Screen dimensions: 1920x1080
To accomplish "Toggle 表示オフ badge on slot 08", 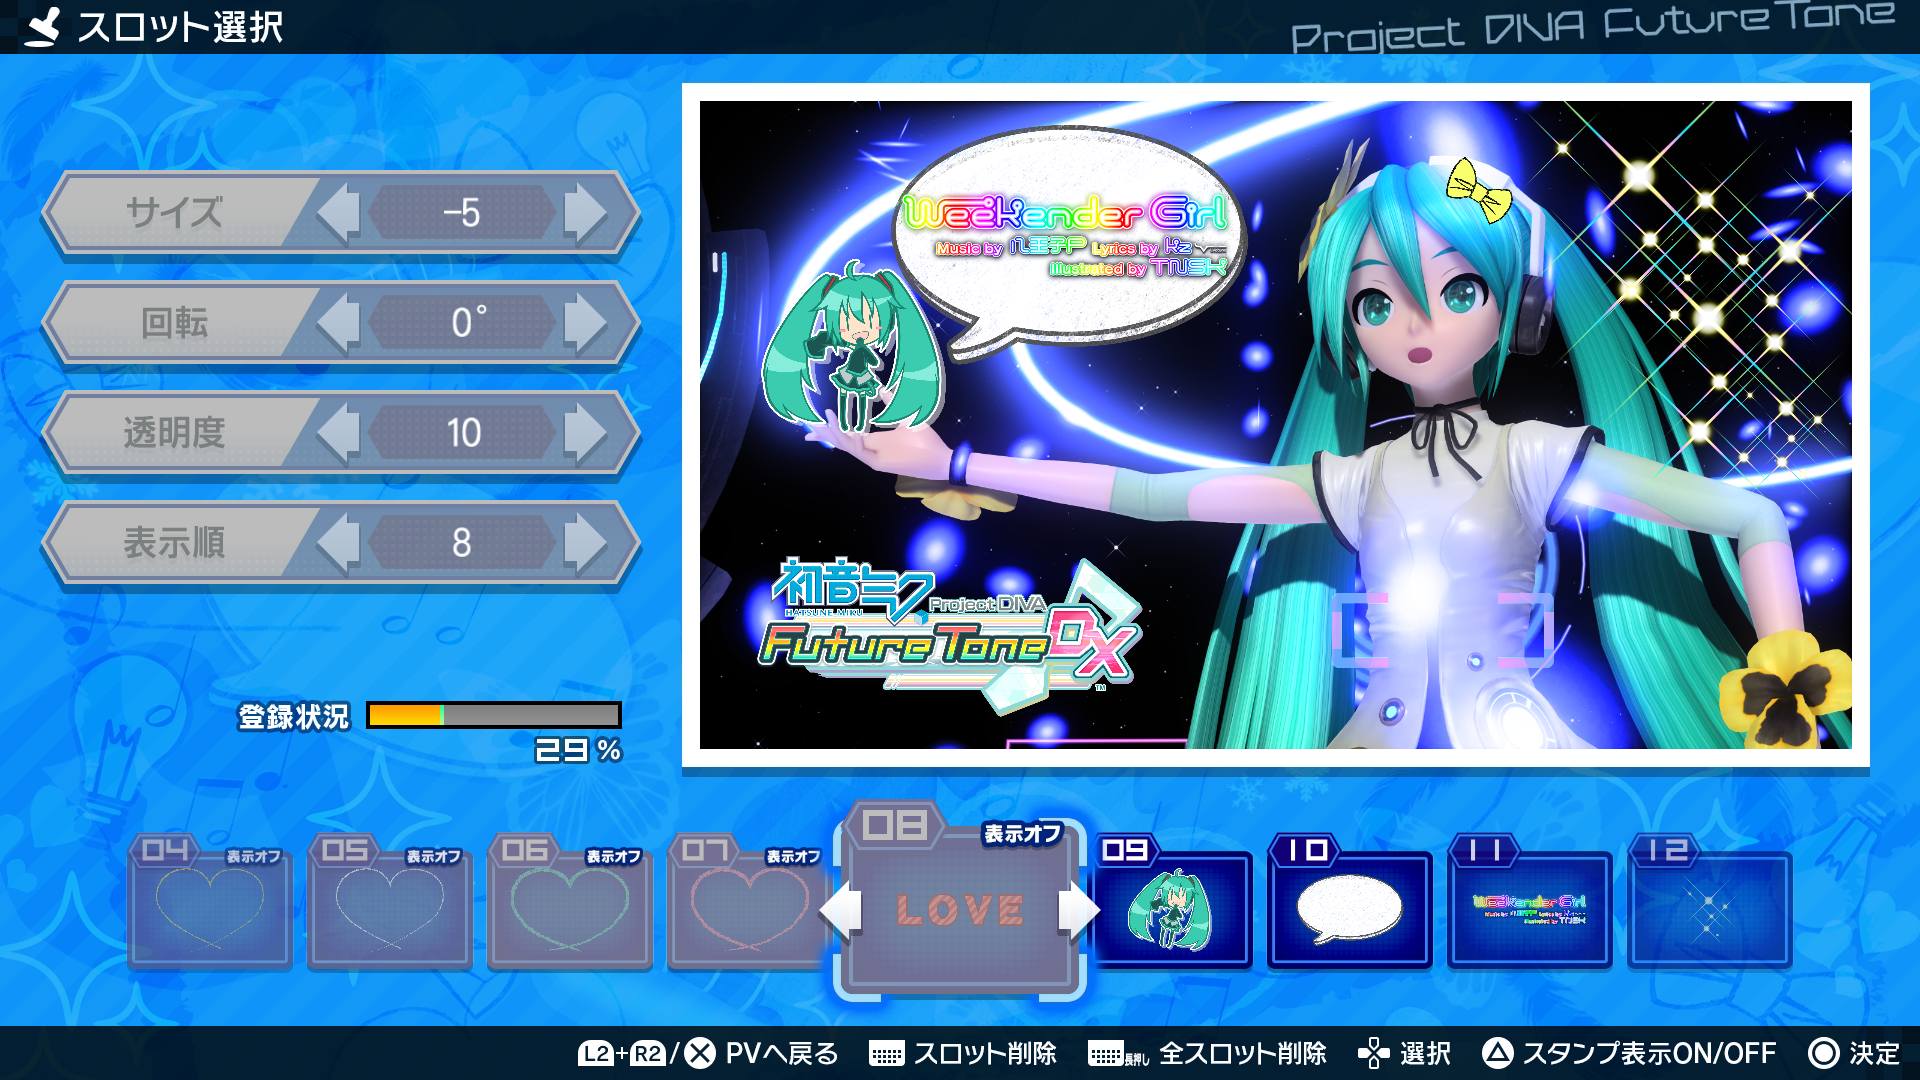I will 1021,834.
